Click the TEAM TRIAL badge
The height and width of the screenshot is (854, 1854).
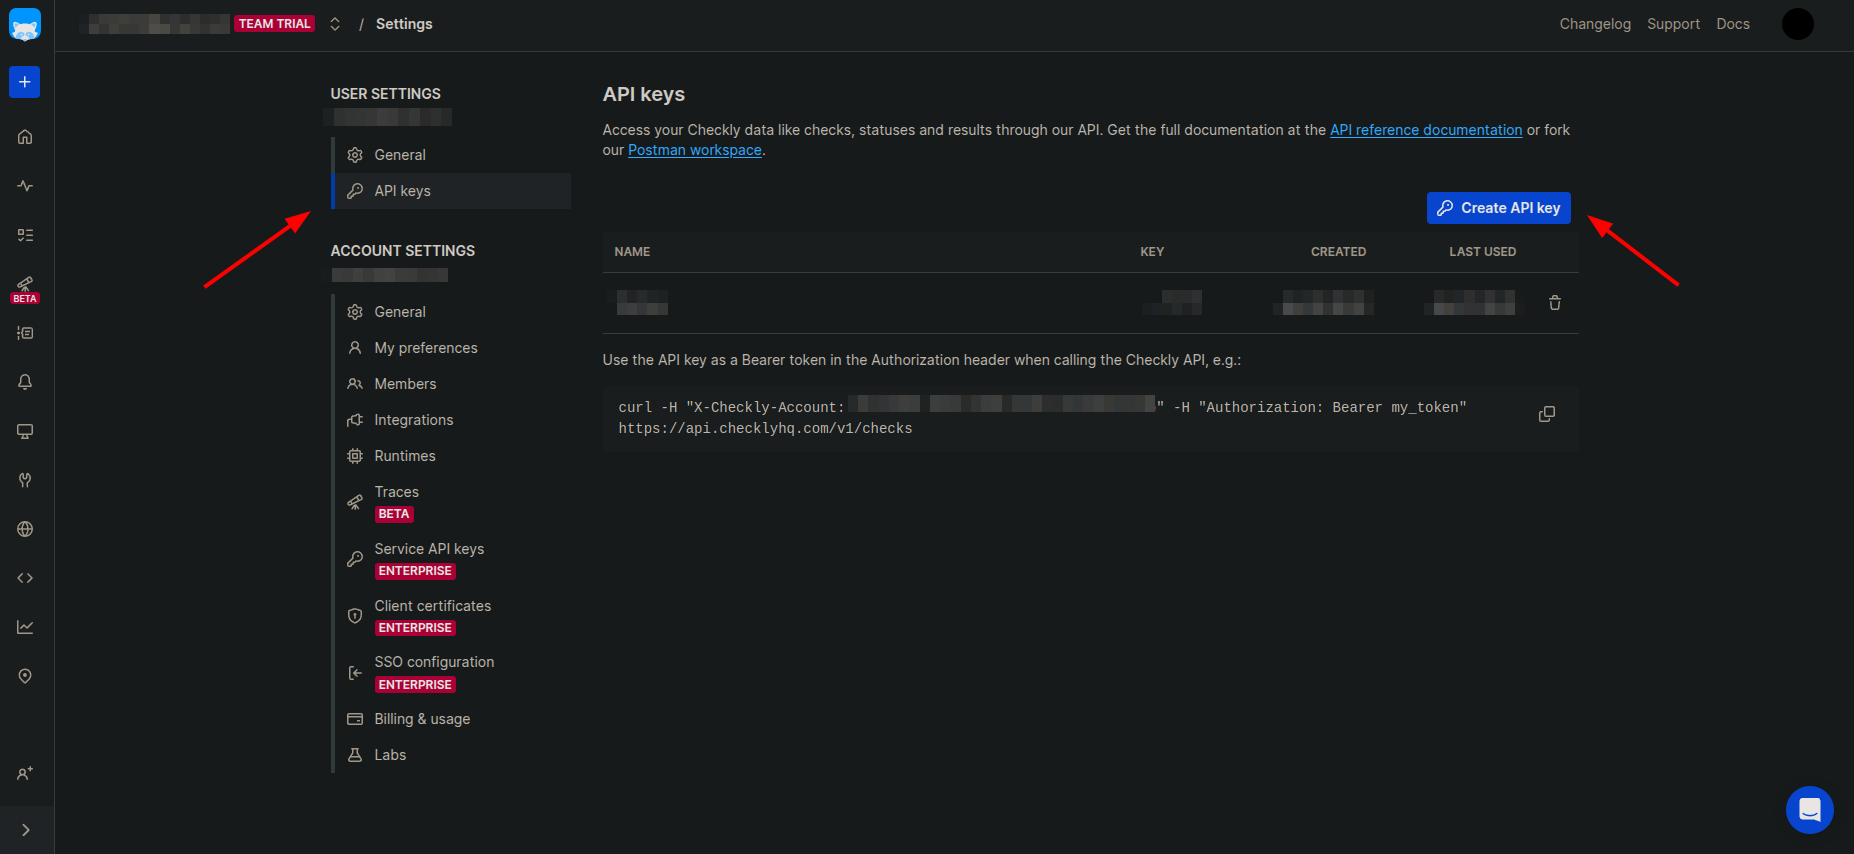click(275, 24)
